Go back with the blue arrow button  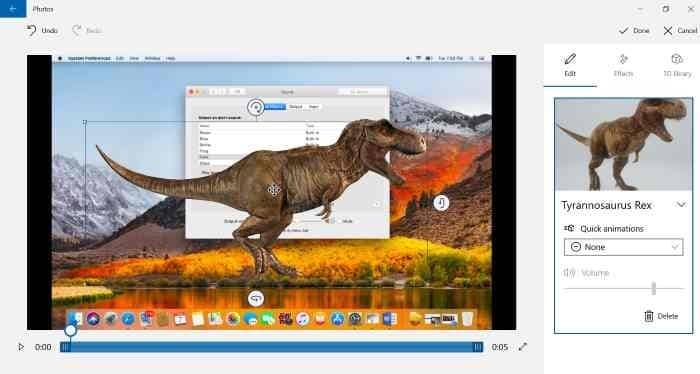(x=13, y=8)
